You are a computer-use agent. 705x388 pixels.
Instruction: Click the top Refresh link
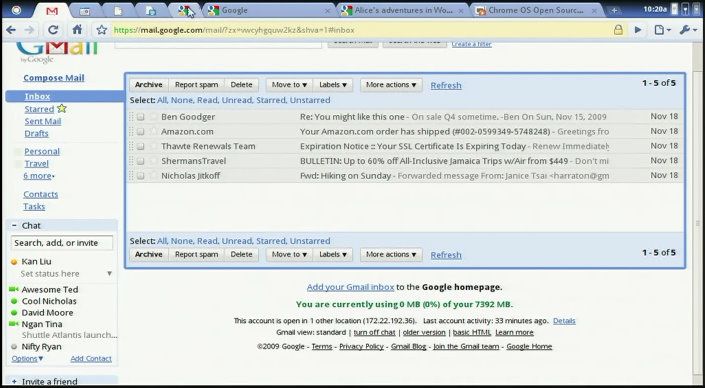coord(446,85)
